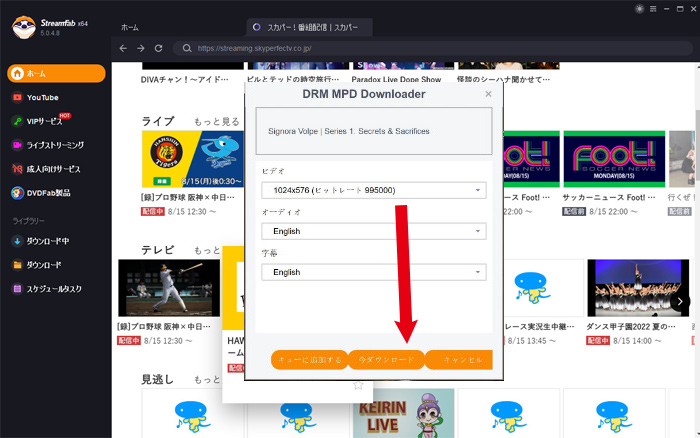Select ライブストリーミング in the sidebar
Image resolution: width=700 pixels, height=438 pixels.
(56, 145)
